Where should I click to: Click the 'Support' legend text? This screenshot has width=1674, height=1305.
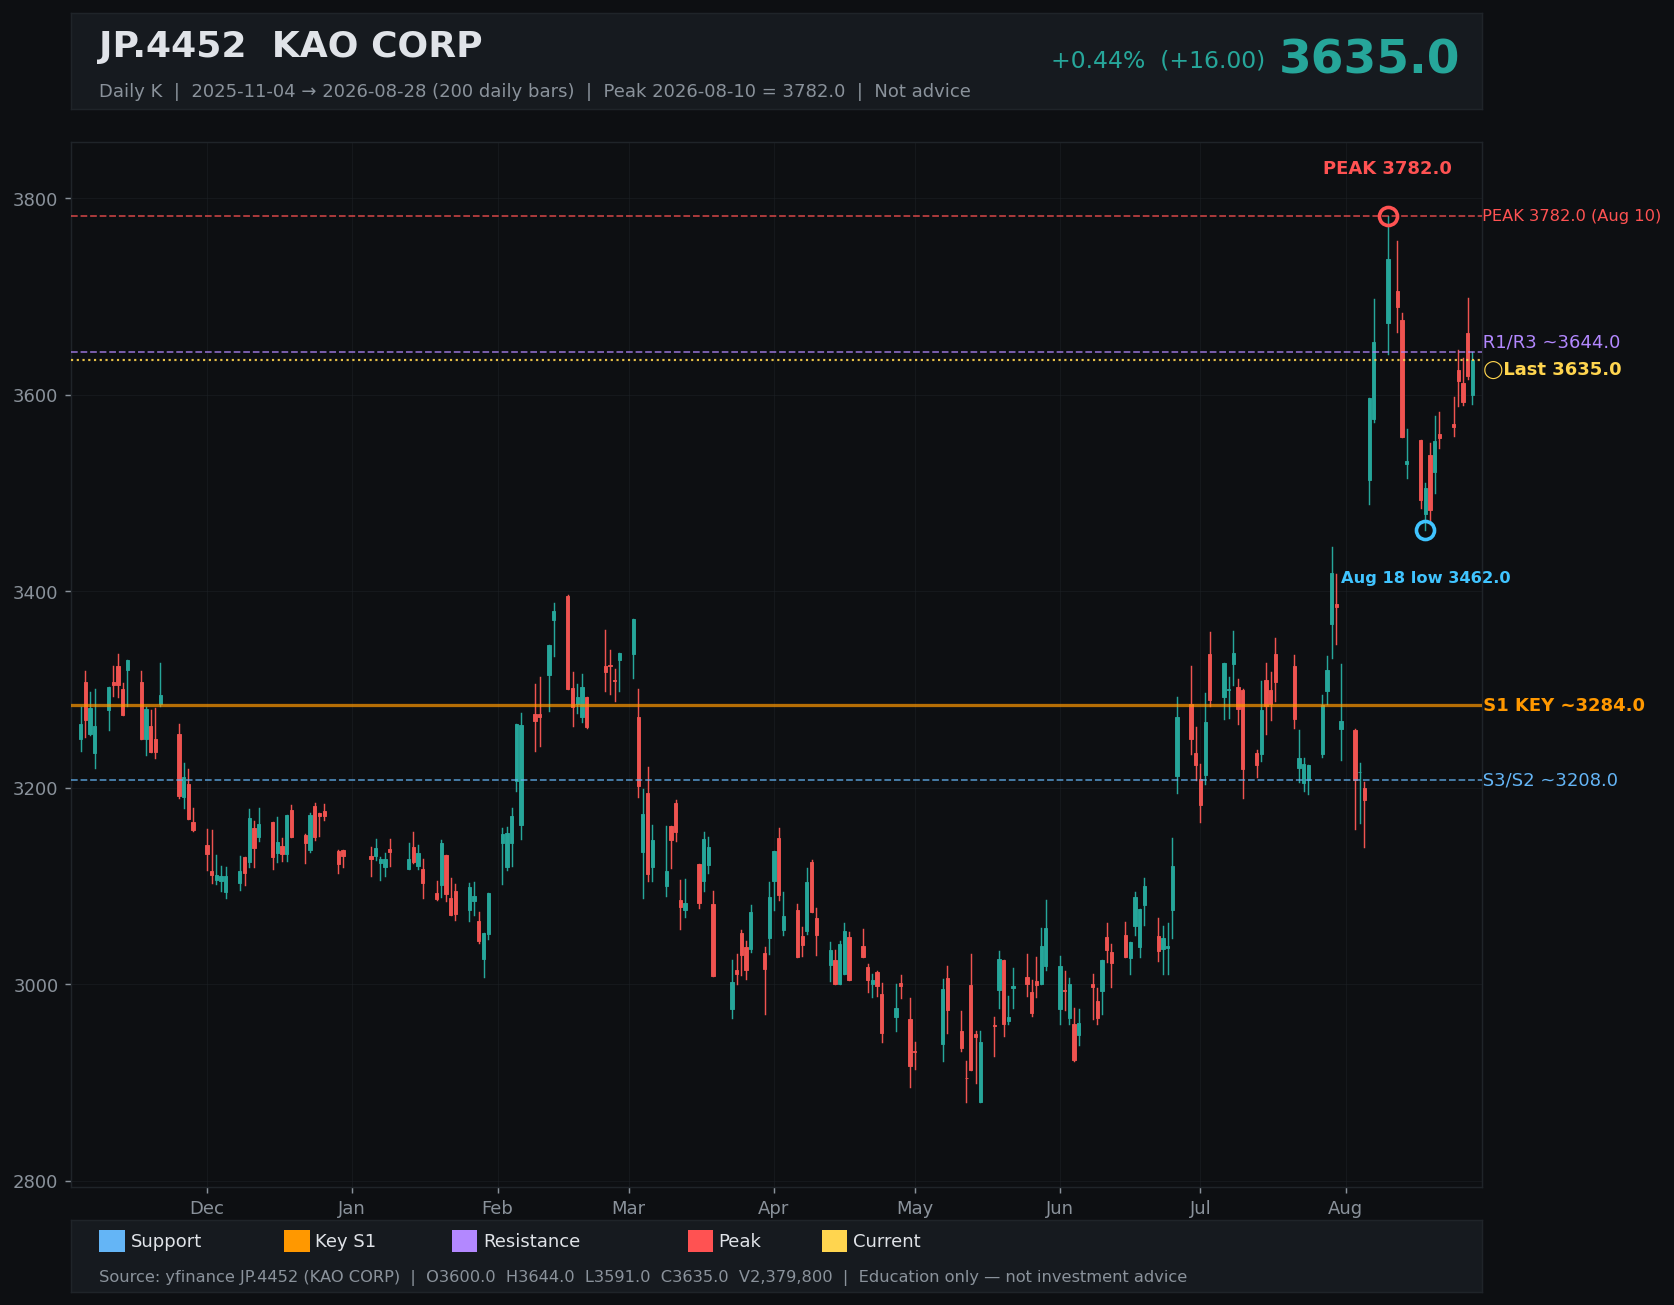pos(166,1241)
